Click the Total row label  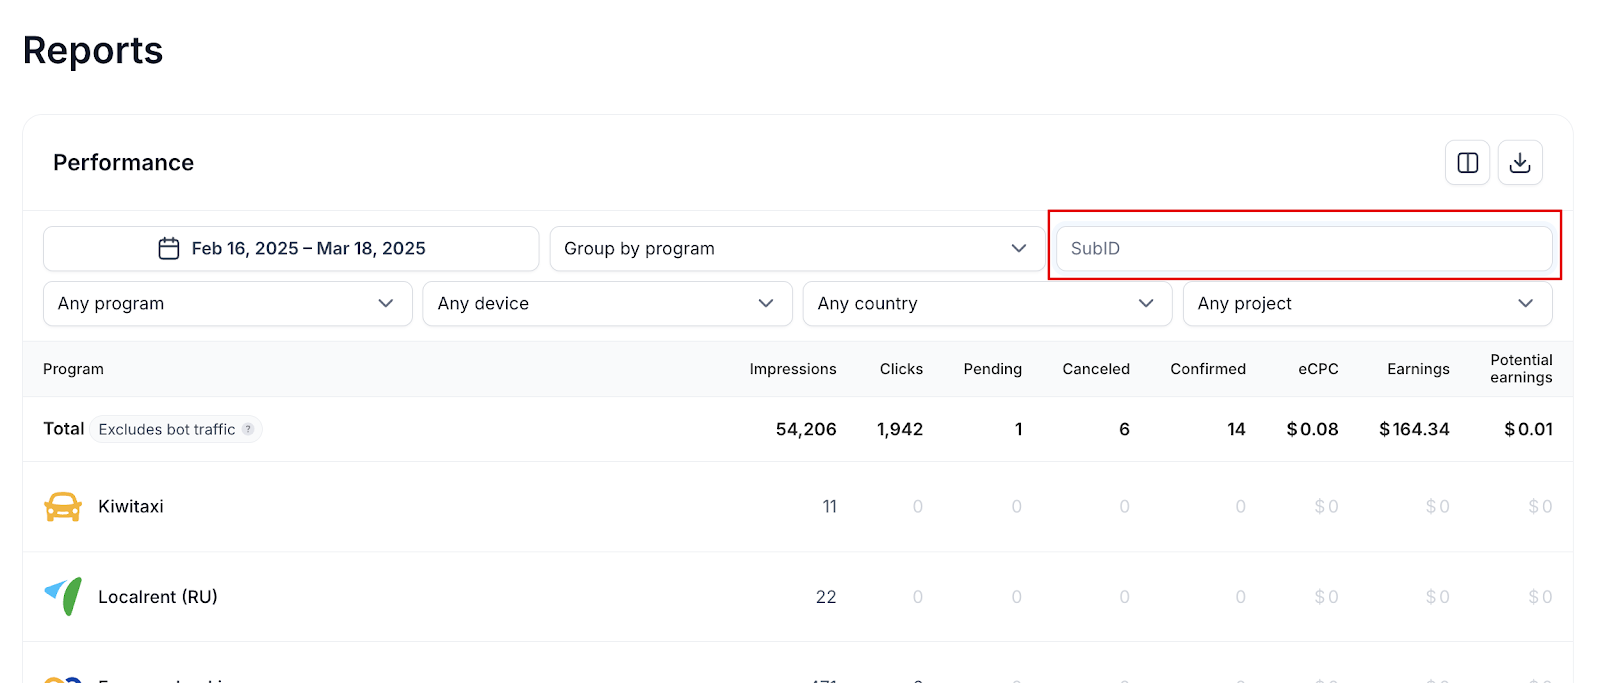coord(64,429)
